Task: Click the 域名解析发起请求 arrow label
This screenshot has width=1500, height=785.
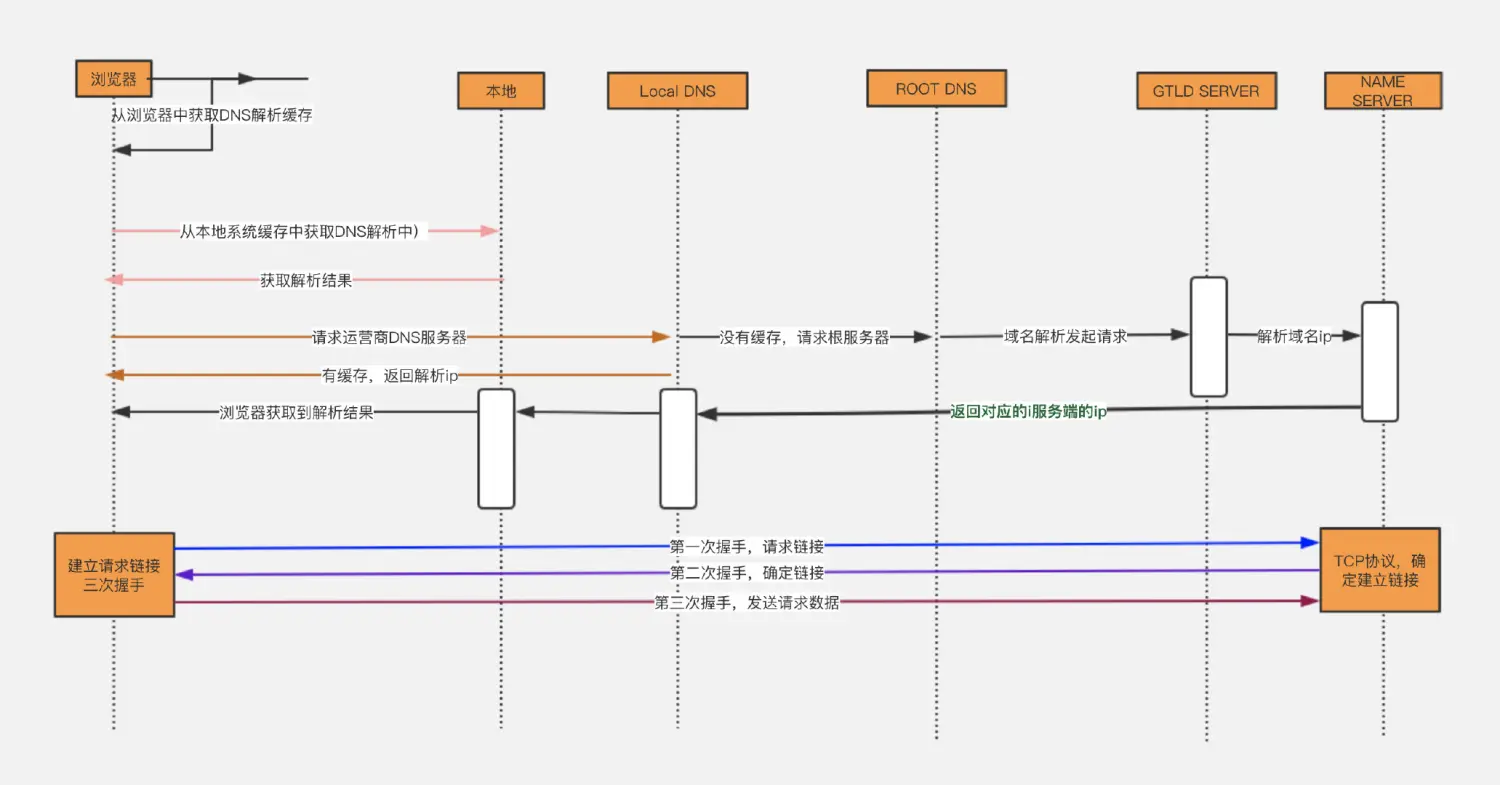Action: [x=1065, y=337]
